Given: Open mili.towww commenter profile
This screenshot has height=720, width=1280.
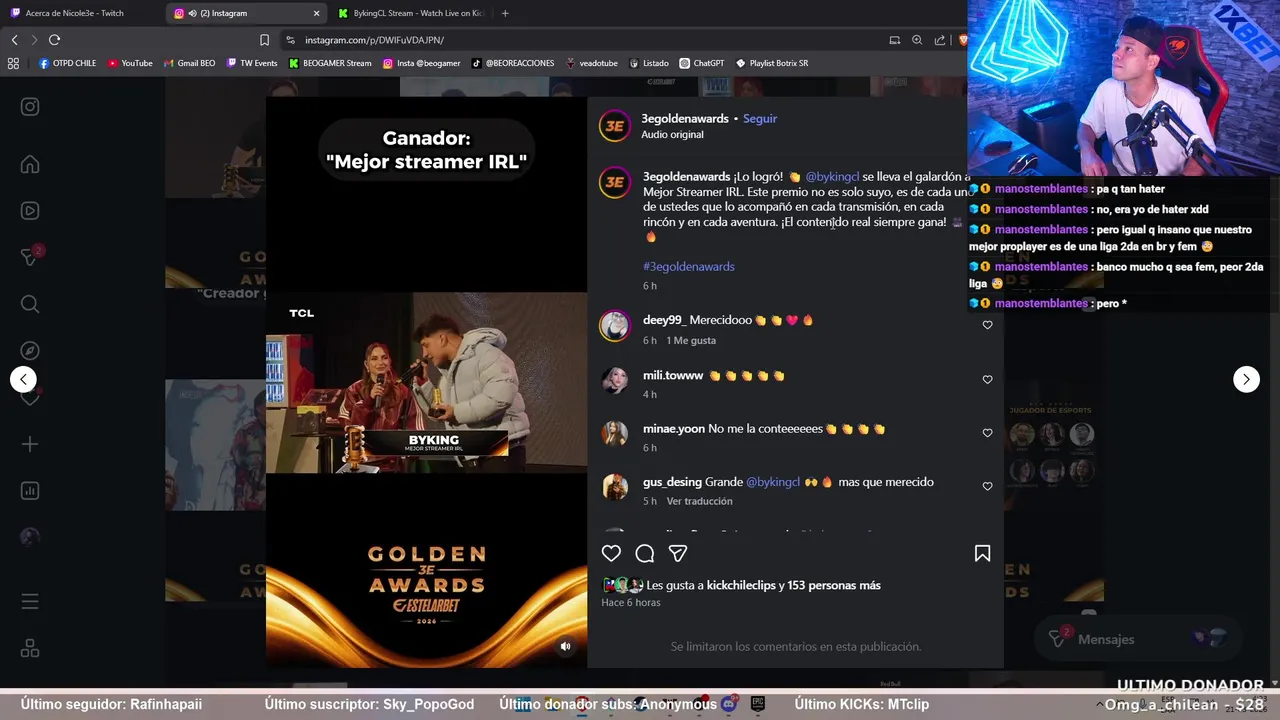Looking at the screenshot, I should 673,376.
